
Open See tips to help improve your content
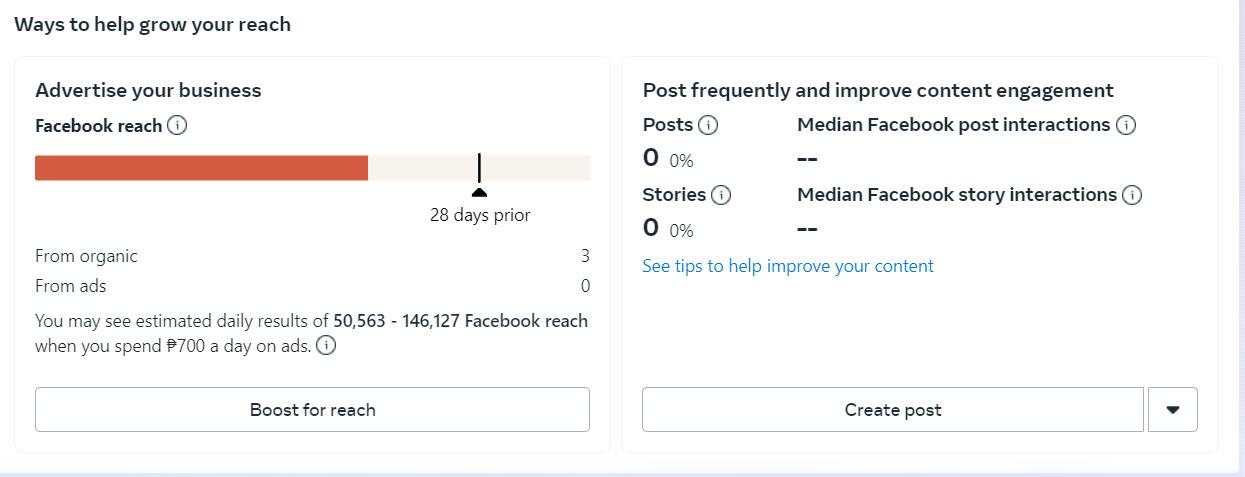coord(788,266)
